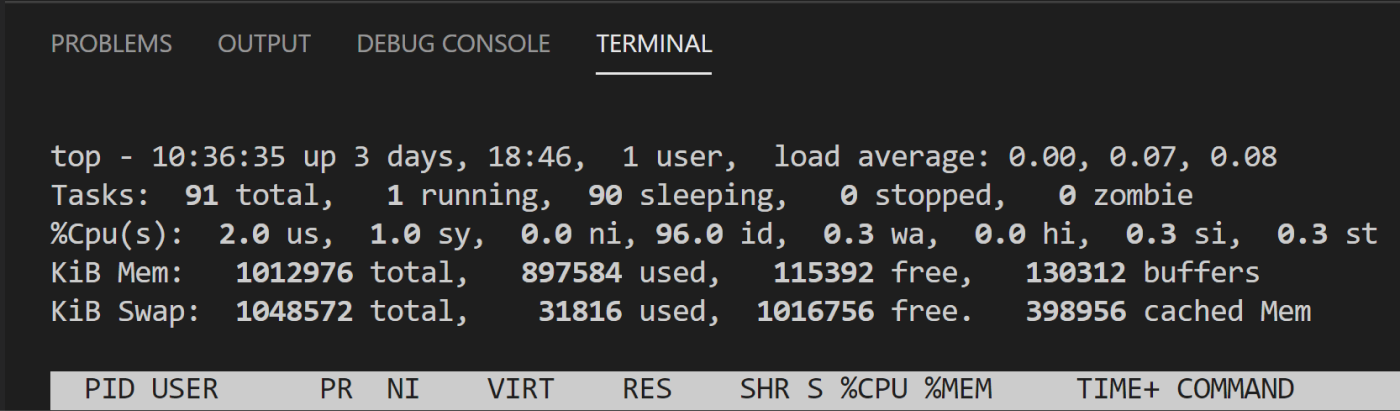Click the USER column header
Image resolution: width=1400 pixels, height=411 pixels.
[185, 388]
